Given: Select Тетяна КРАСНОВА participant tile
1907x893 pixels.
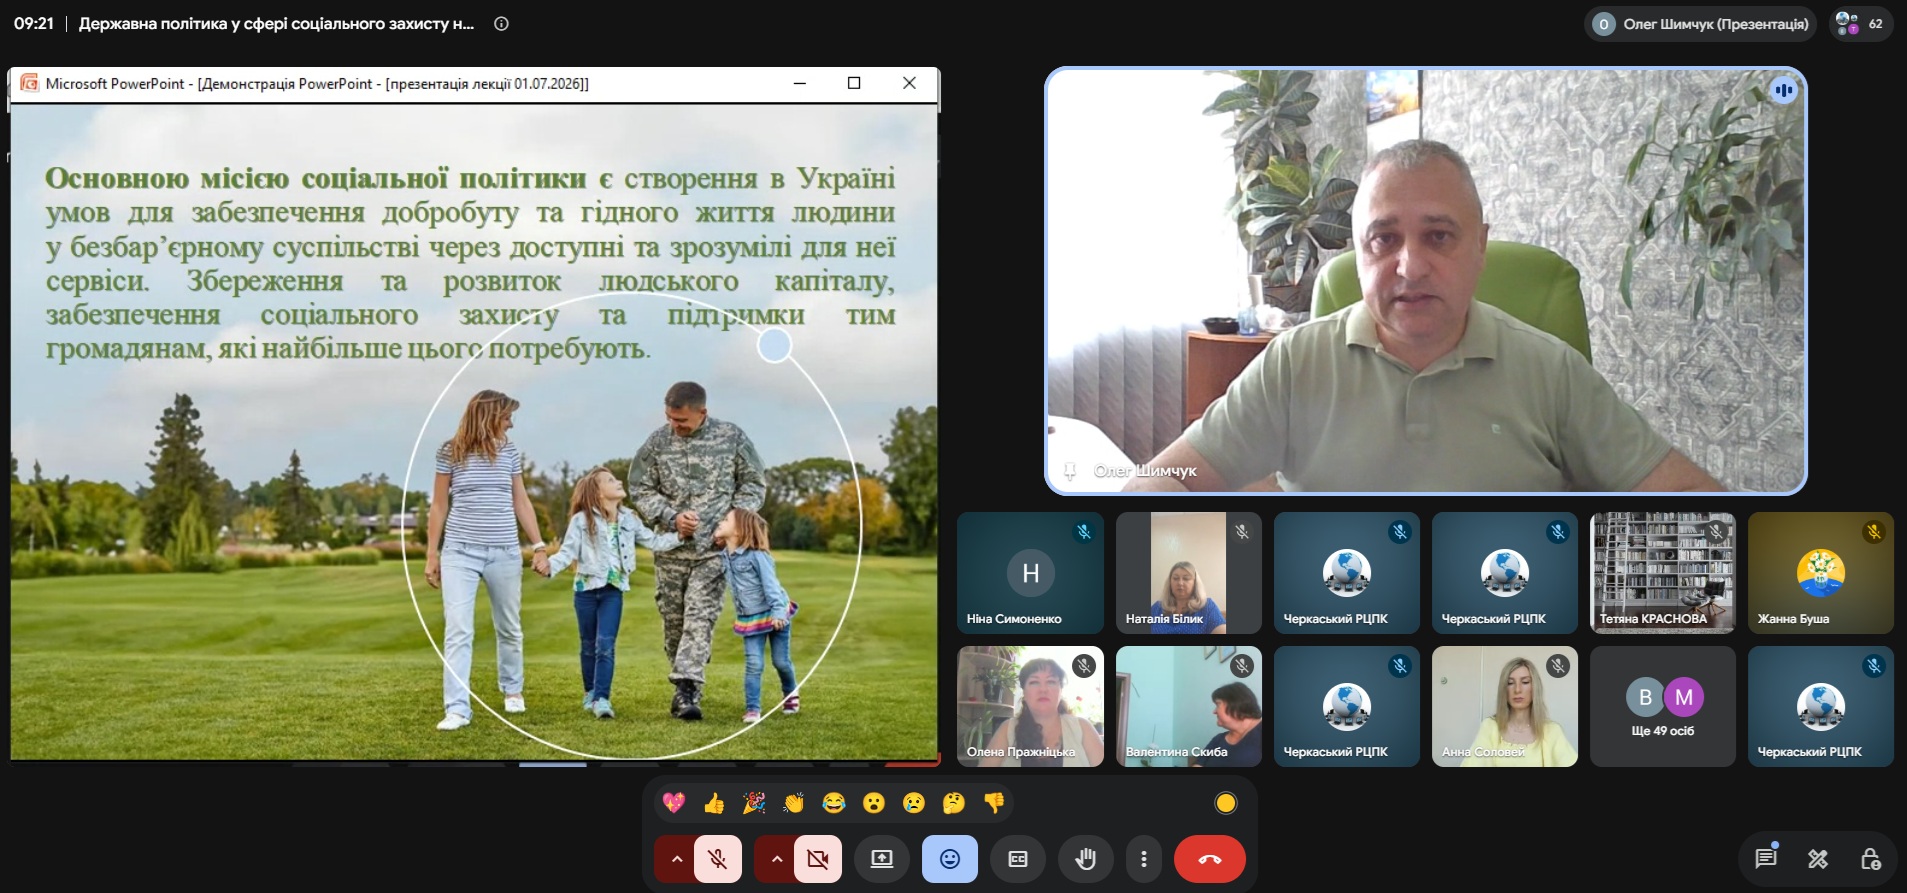Looking at the screenshot, I should pos(1663,573).
